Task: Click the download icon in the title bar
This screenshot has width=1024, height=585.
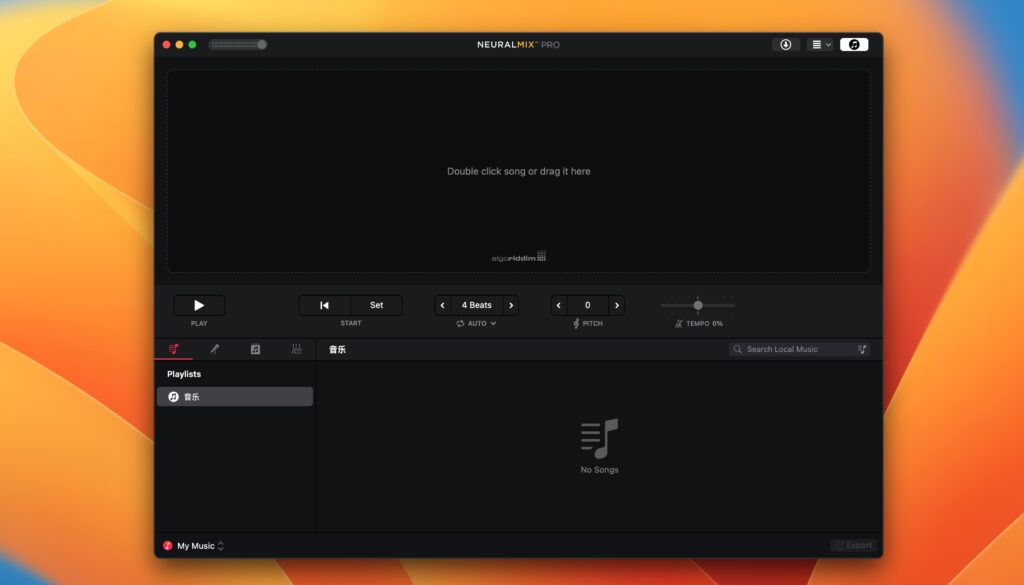Action: [786, 44]
